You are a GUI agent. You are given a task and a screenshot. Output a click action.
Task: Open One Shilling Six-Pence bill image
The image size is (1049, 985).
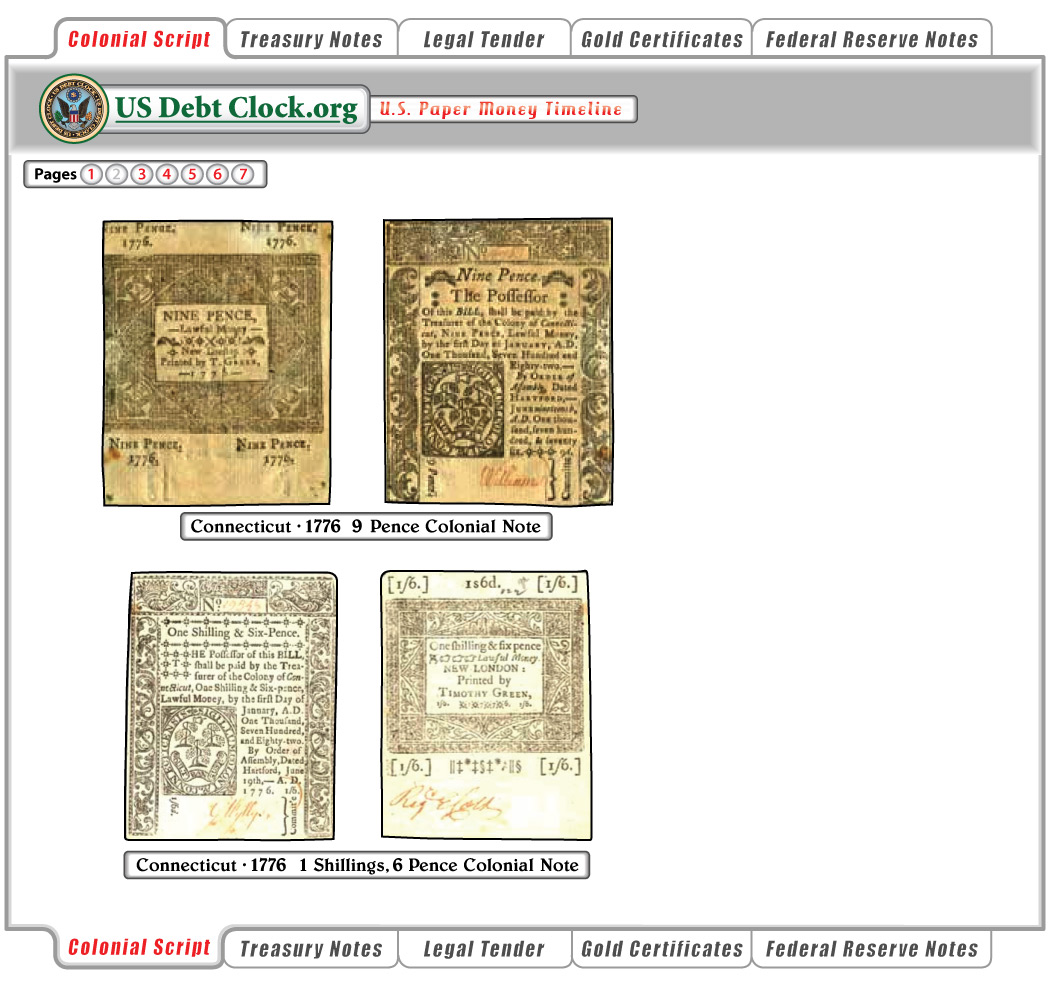coord(230,706)
